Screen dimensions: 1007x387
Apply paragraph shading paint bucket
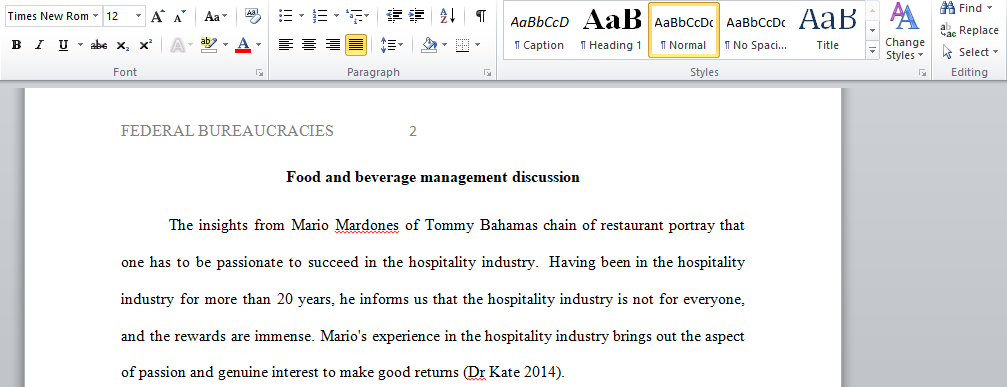pos(429,45)
